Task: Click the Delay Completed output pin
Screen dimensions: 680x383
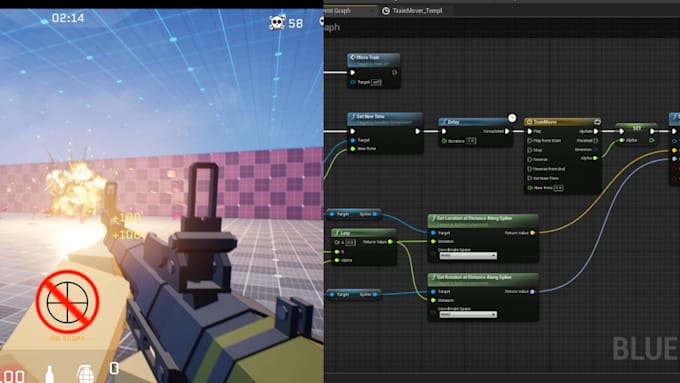Action: pyautogui.click(x=507, y=131)
